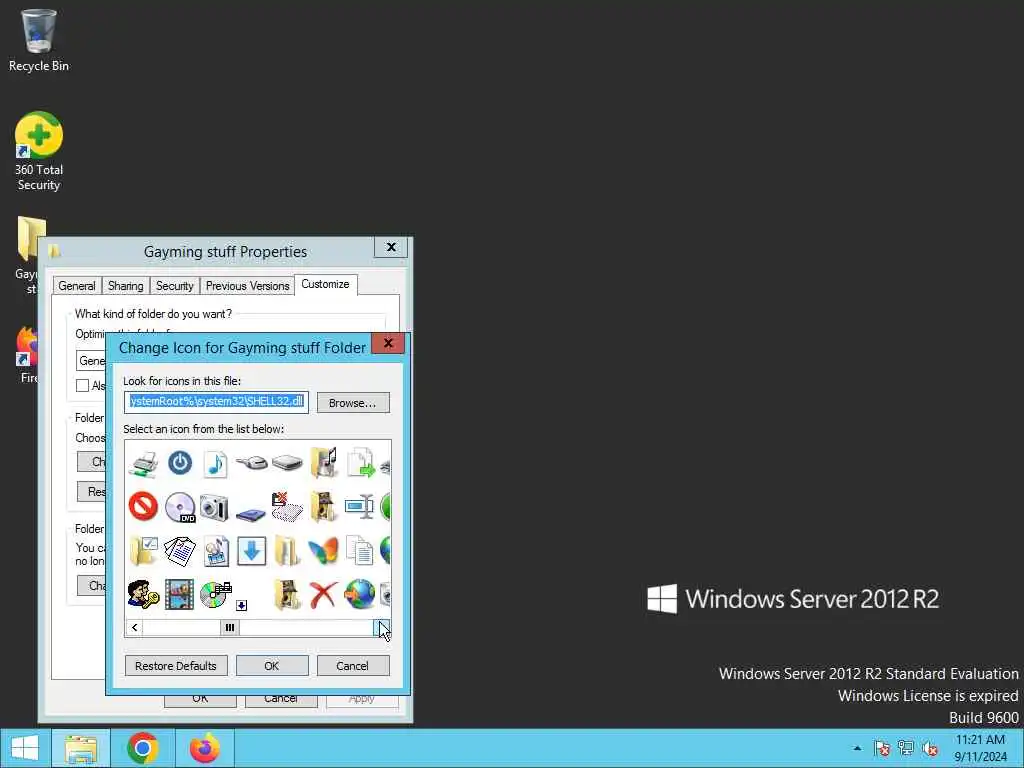Pick the disconnected drive with red X icon
This screenshot has width=1024, height=768.
click(x=287, y=507)
